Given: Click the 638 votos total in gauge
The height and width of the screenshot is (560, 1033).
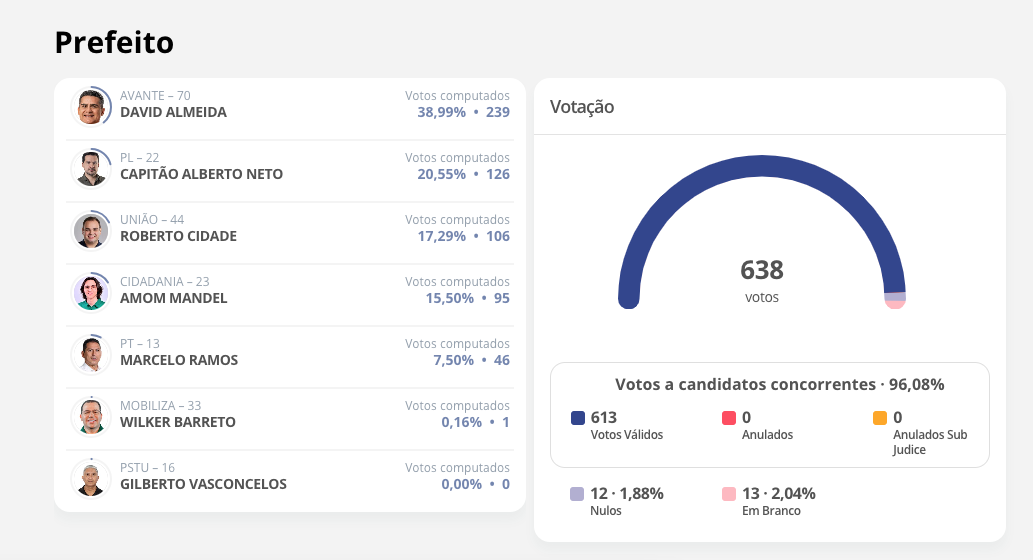Looking at the screenshot, I should pos(762,271).
